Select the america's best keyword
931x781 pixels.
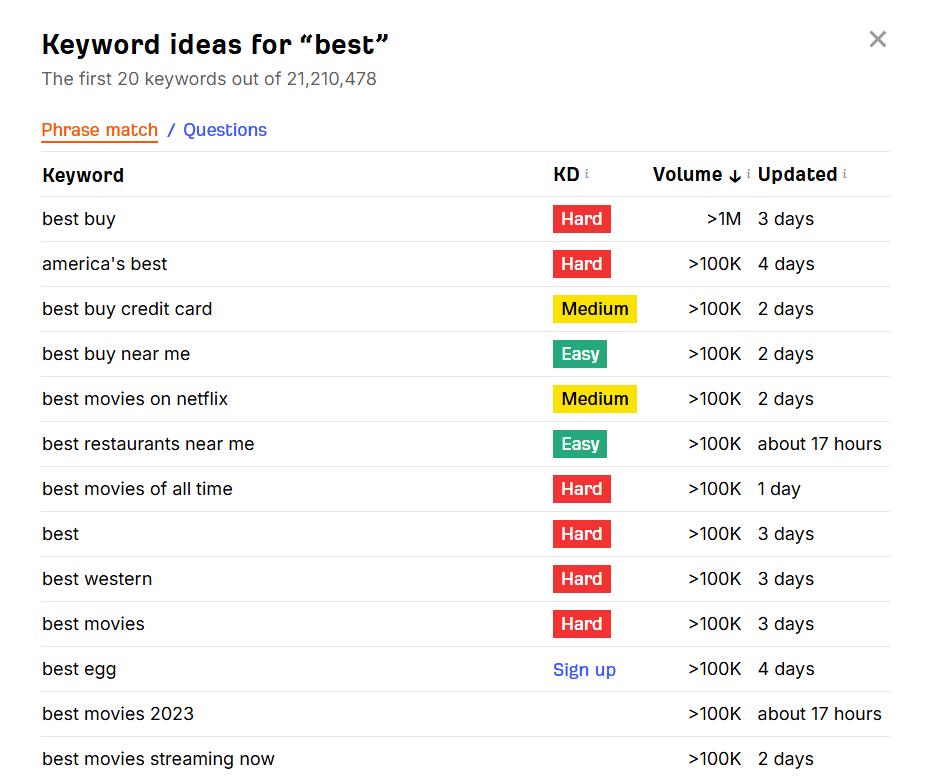coord(105,264)
